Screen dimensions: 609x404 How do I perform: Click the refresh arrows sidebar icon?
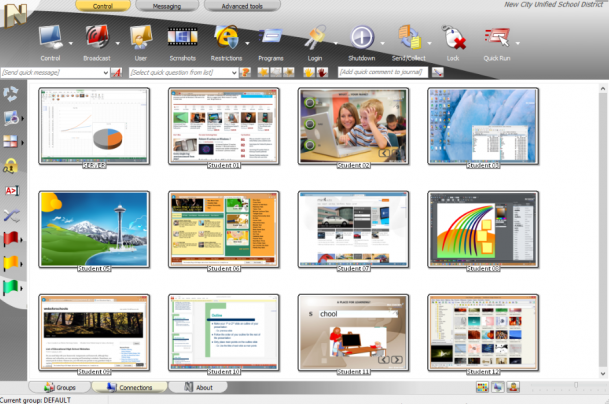tap(10, 94)
